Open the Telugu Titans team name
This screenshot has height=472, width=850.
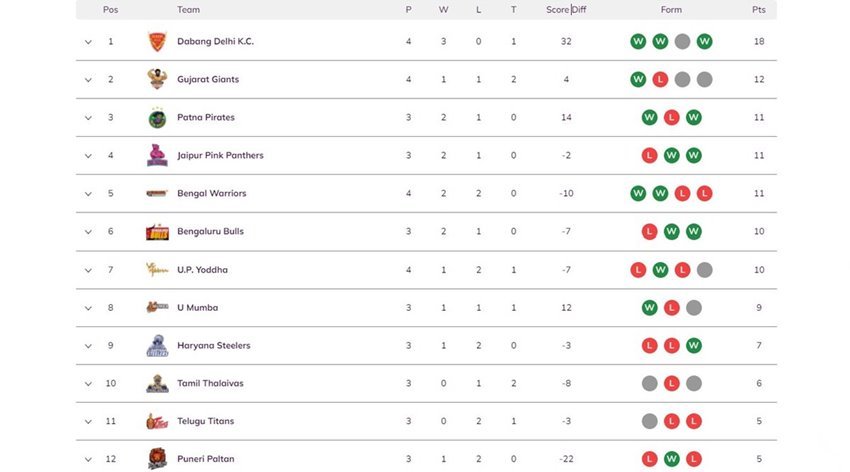point(206,422)
